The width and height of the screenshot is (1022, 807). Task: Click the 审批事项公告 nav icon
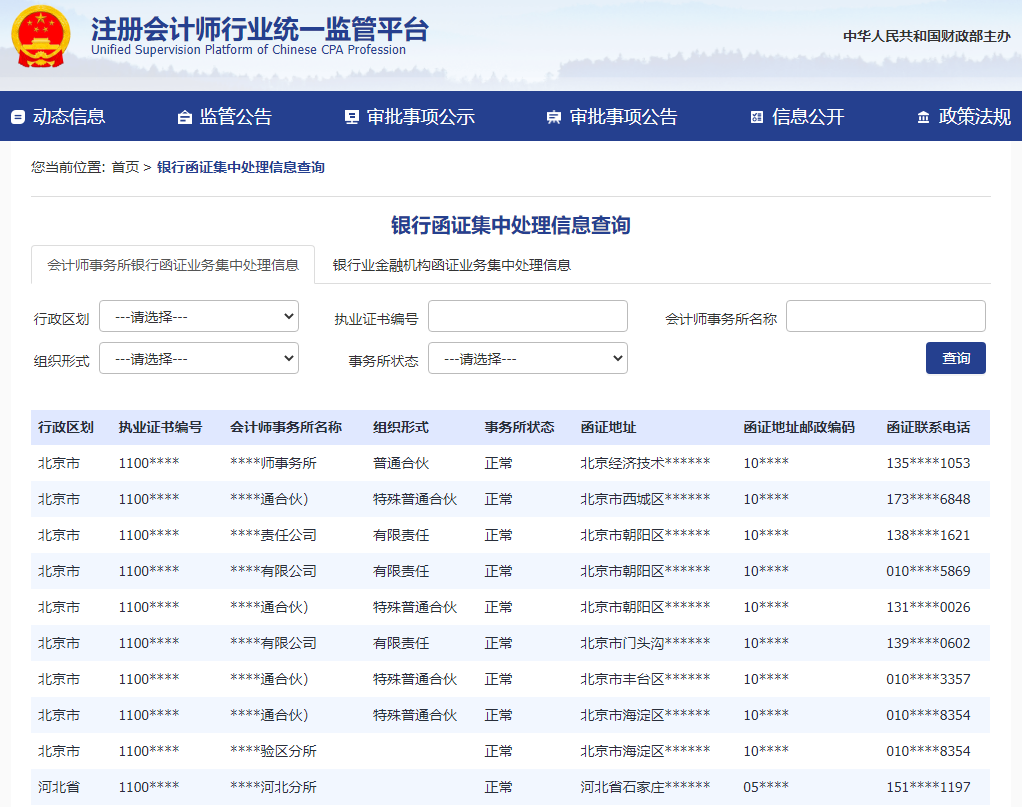pos(554,118)
